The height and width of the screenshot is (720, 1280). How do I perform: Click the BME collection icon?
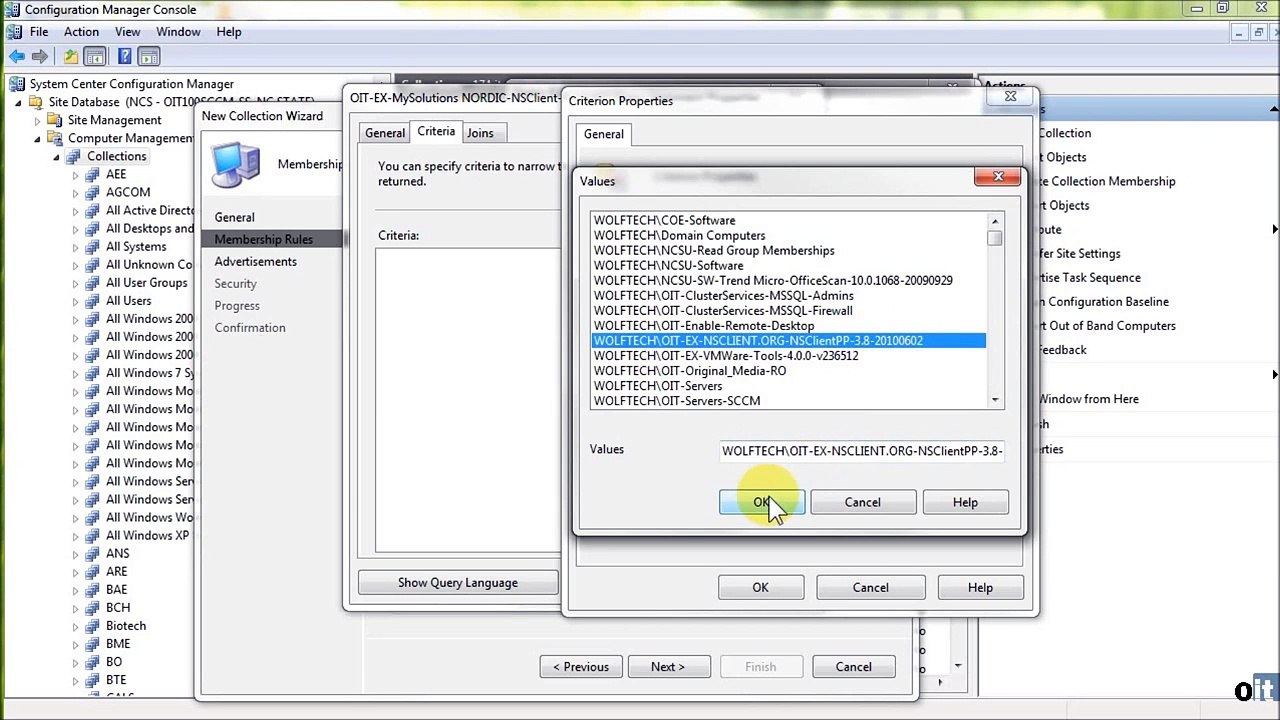tap(93, 643)
